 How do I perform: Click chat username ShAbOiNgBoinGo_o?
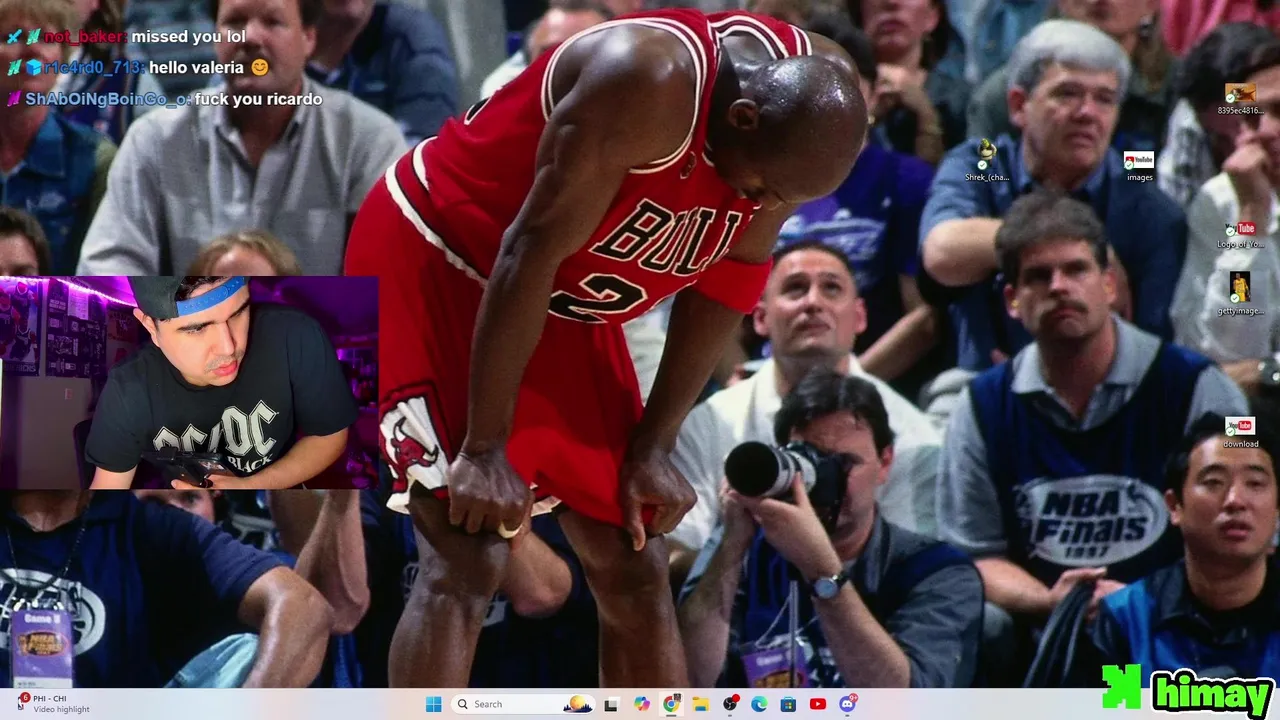point(107,99)
